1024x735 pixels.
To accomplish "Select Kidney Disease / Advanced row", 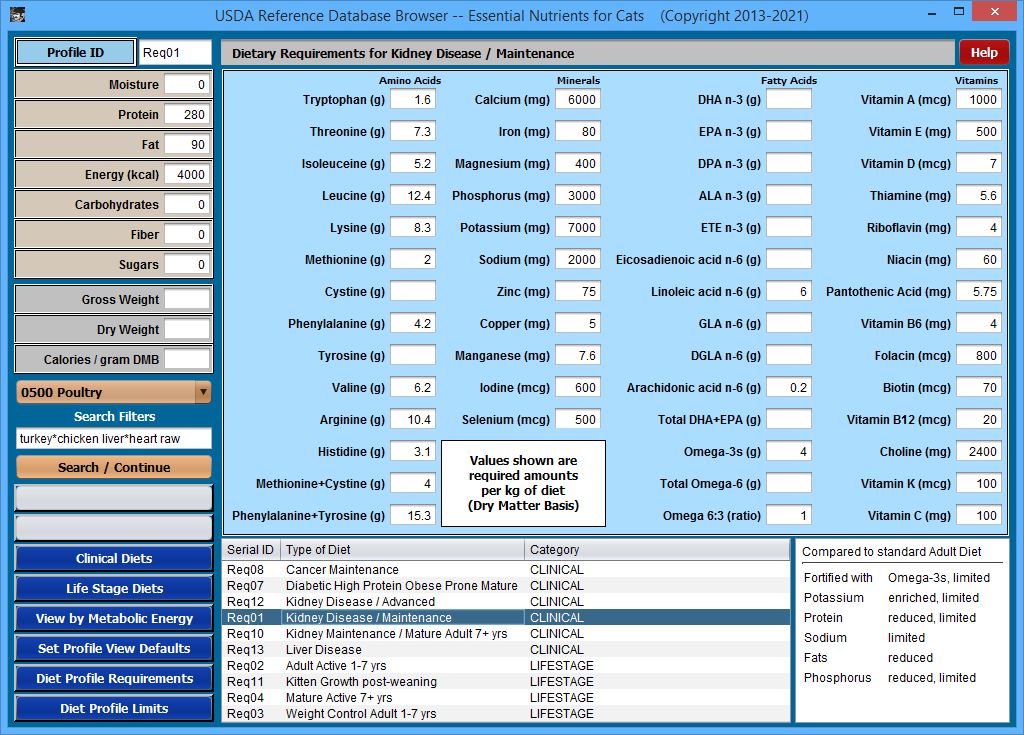I will coord(360,602).
